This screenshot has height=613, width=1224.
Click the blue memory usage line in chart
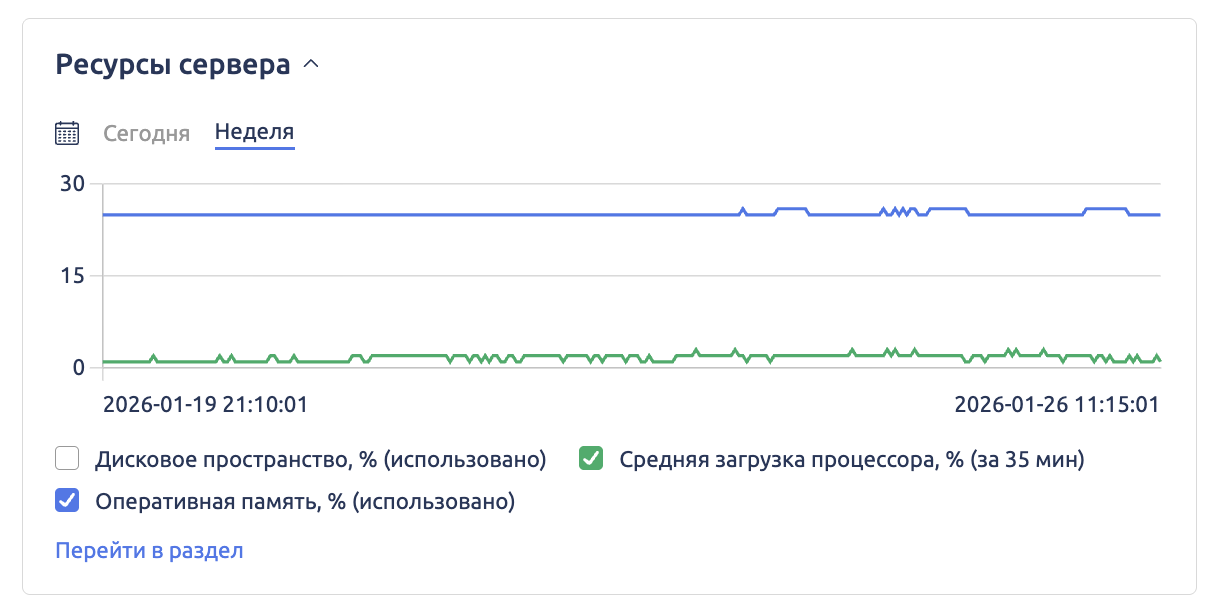400,214
